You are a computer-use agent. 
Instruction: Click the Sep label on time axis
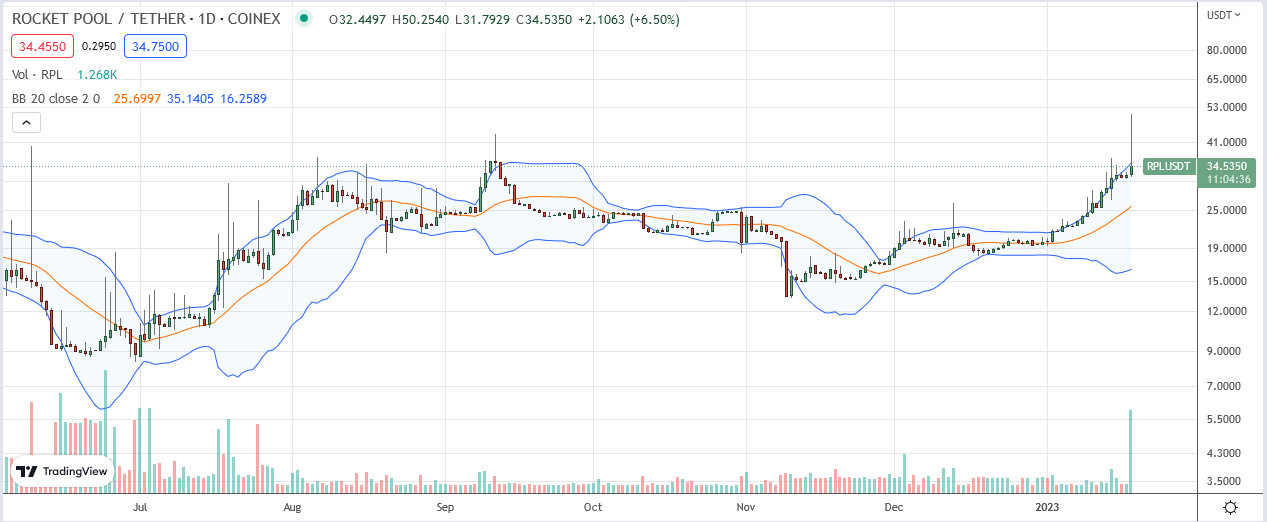pyautogui.click(x=445, y=507)
